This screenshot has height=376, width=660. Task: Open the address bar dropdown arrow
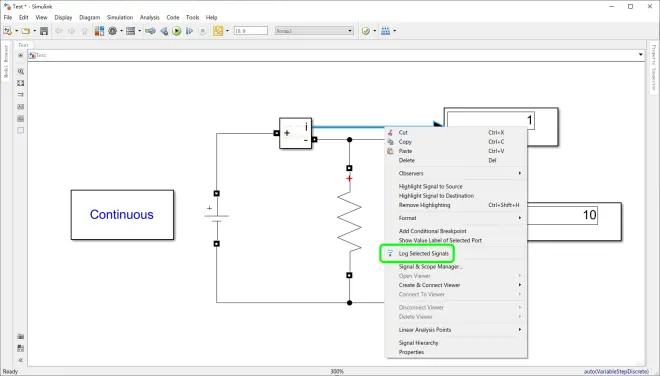tap(641, 55)
